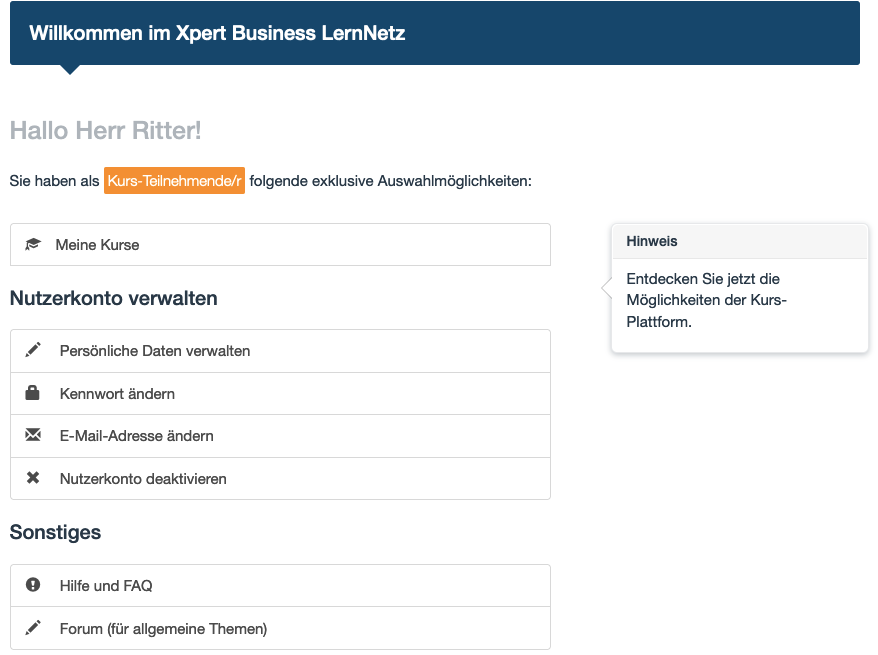Go to E-Mail-Adresse ändern

281,436
